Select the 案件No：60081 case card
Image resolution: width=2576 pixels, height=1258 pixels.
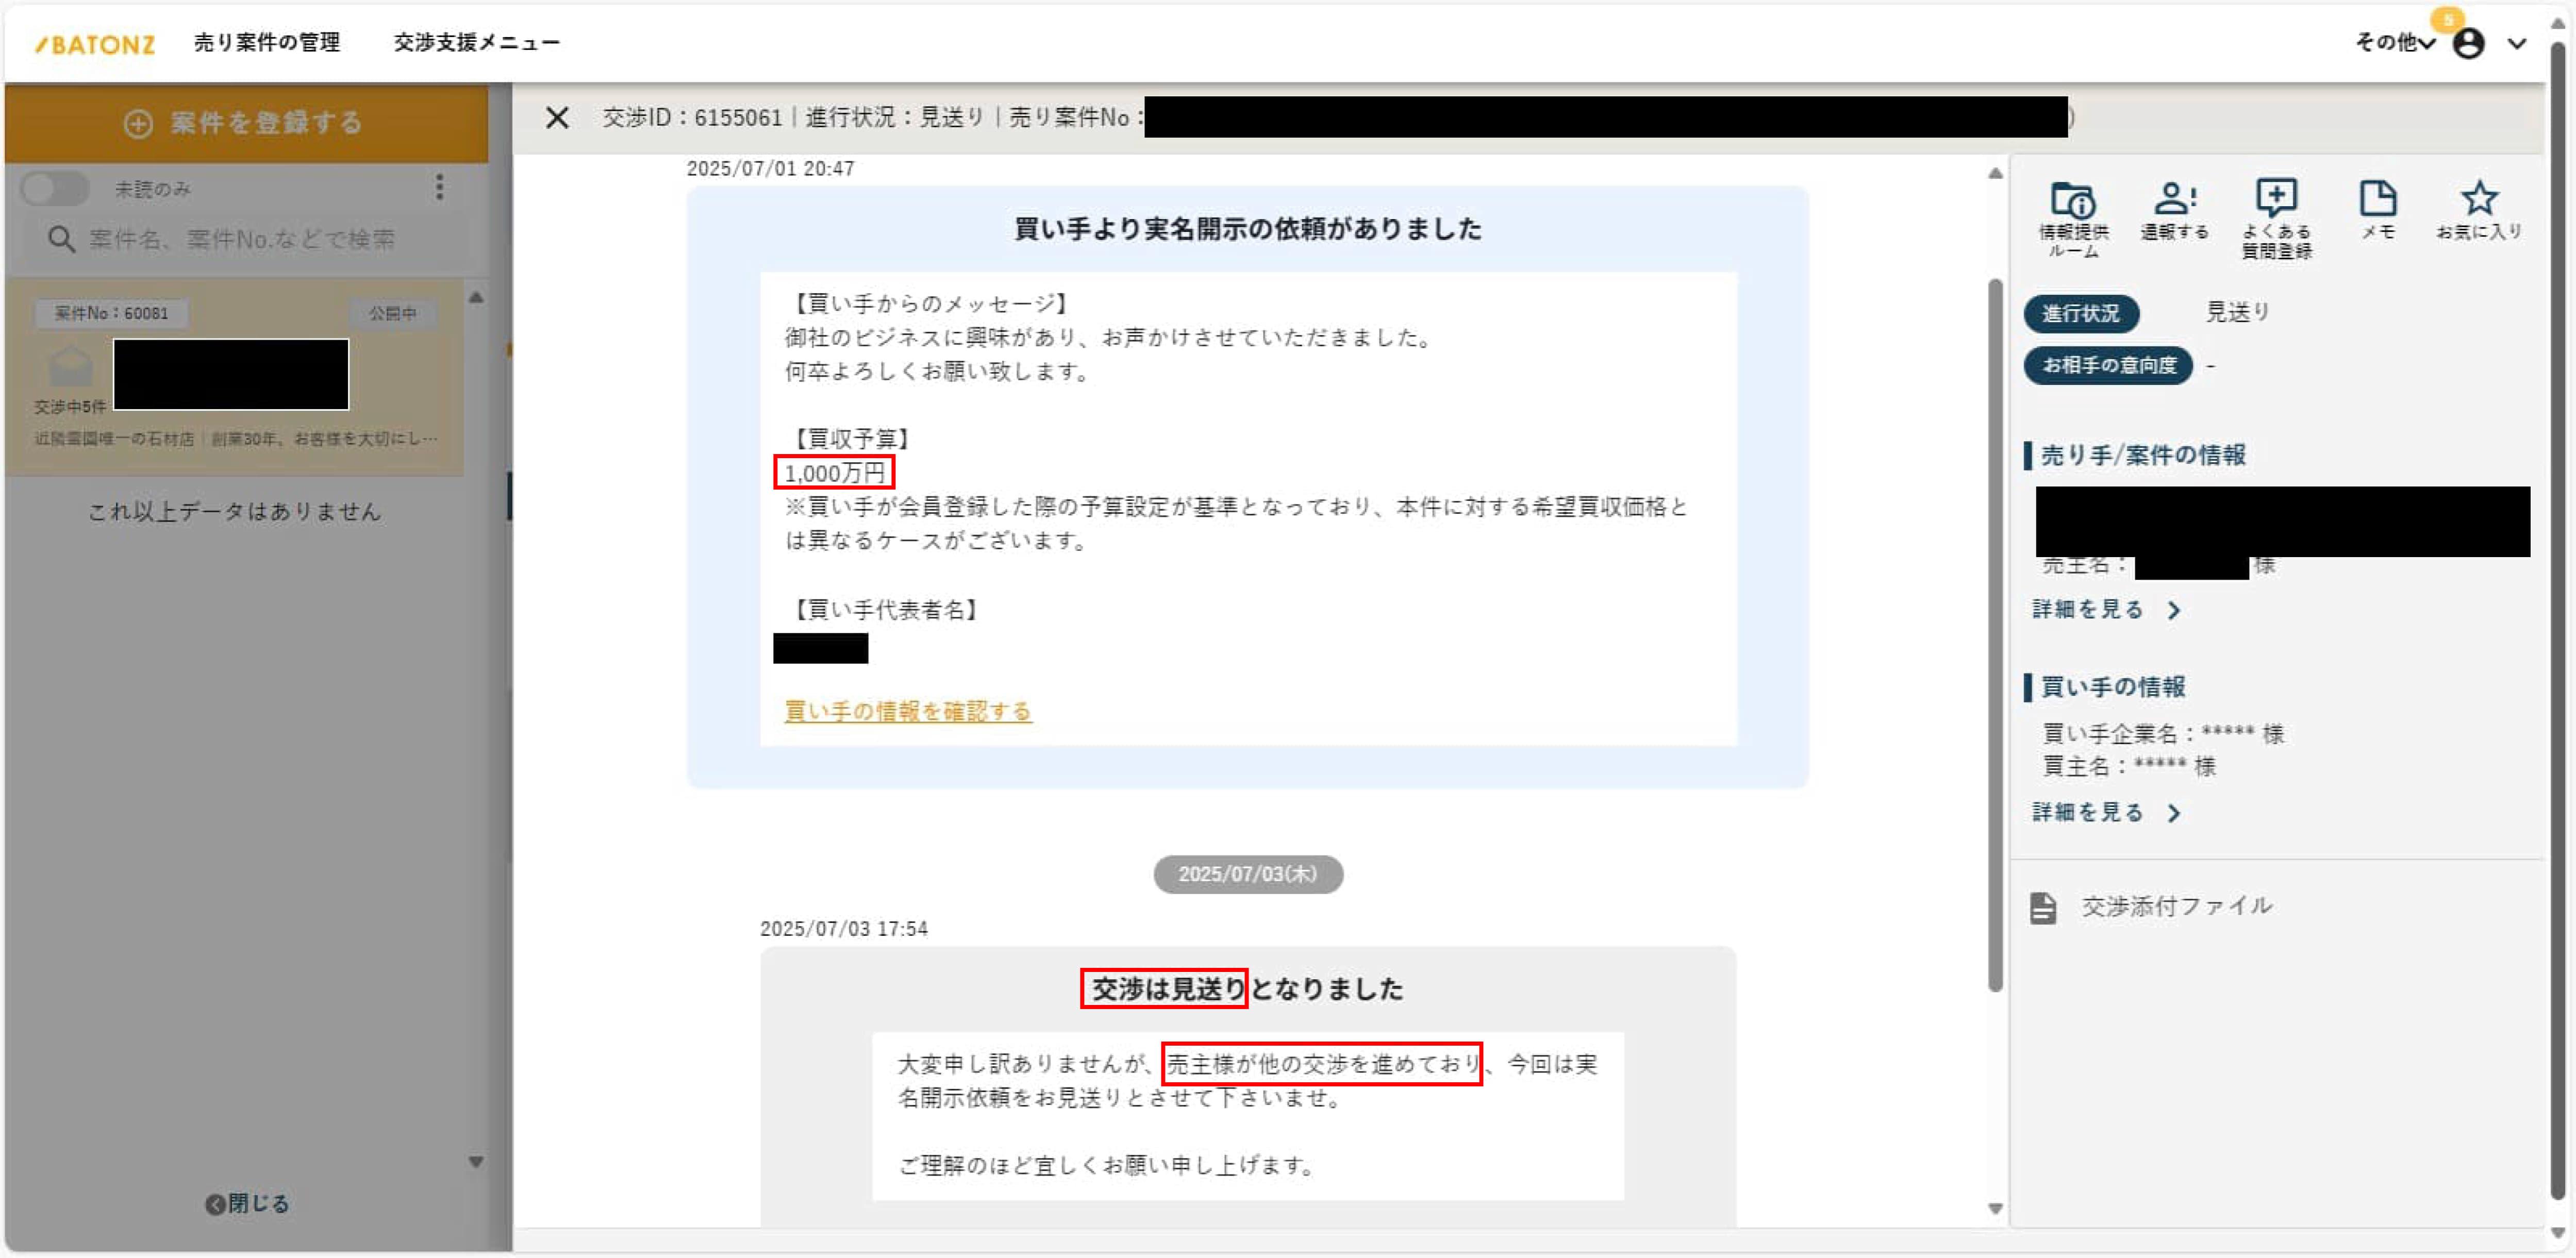pos(234,376)
